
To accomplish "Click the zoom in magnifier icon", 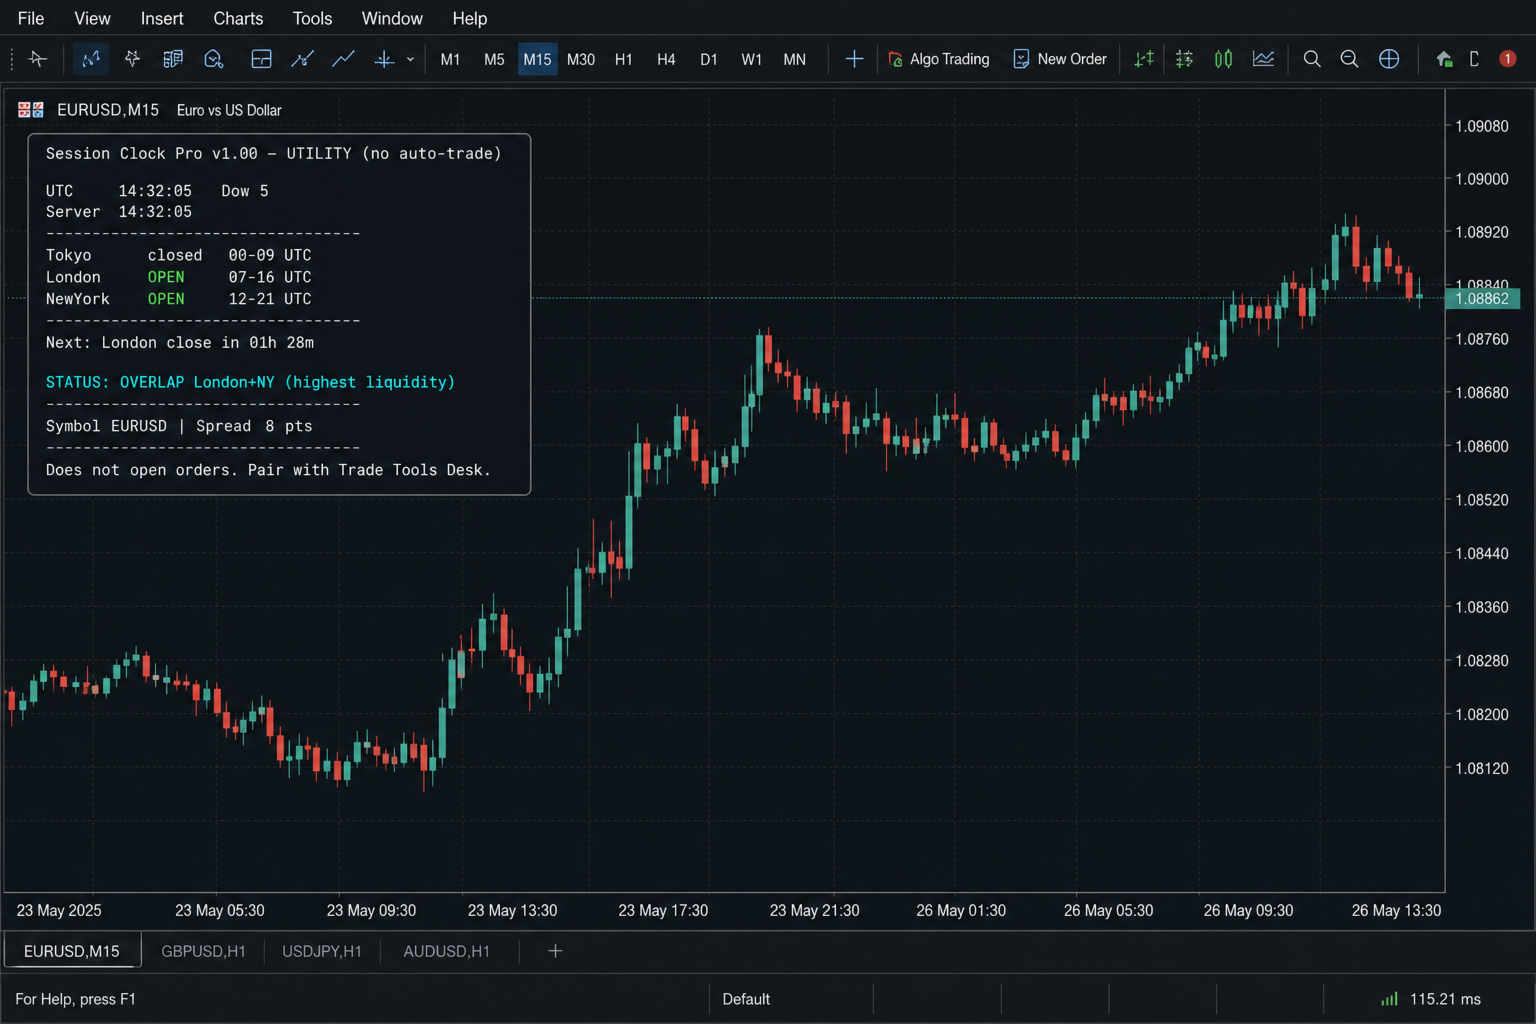I will pos(1312,59).
